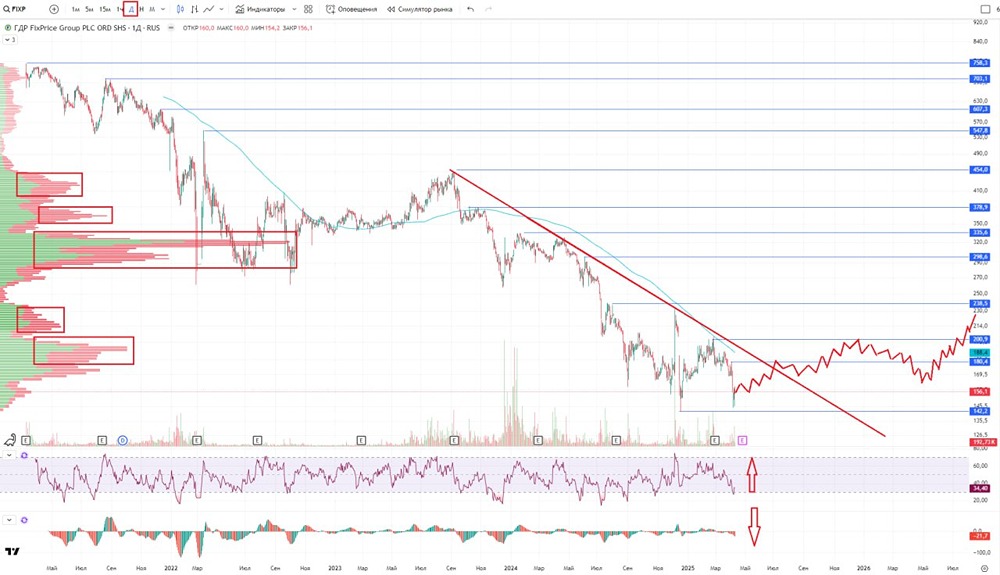Click the 298,6 price level label
Viewport: 1000px width, 575px height.
980,257
